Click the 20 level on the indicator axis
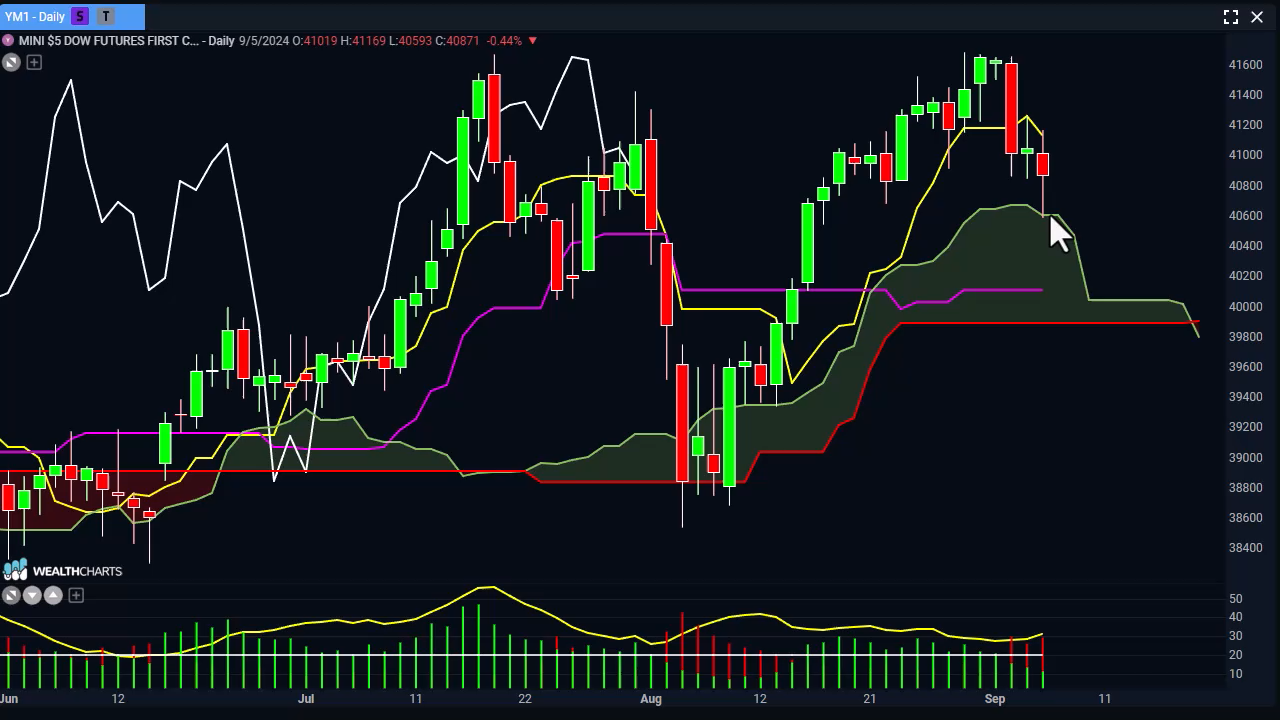Screen dimensions: 1280x720 point(1236,655)
